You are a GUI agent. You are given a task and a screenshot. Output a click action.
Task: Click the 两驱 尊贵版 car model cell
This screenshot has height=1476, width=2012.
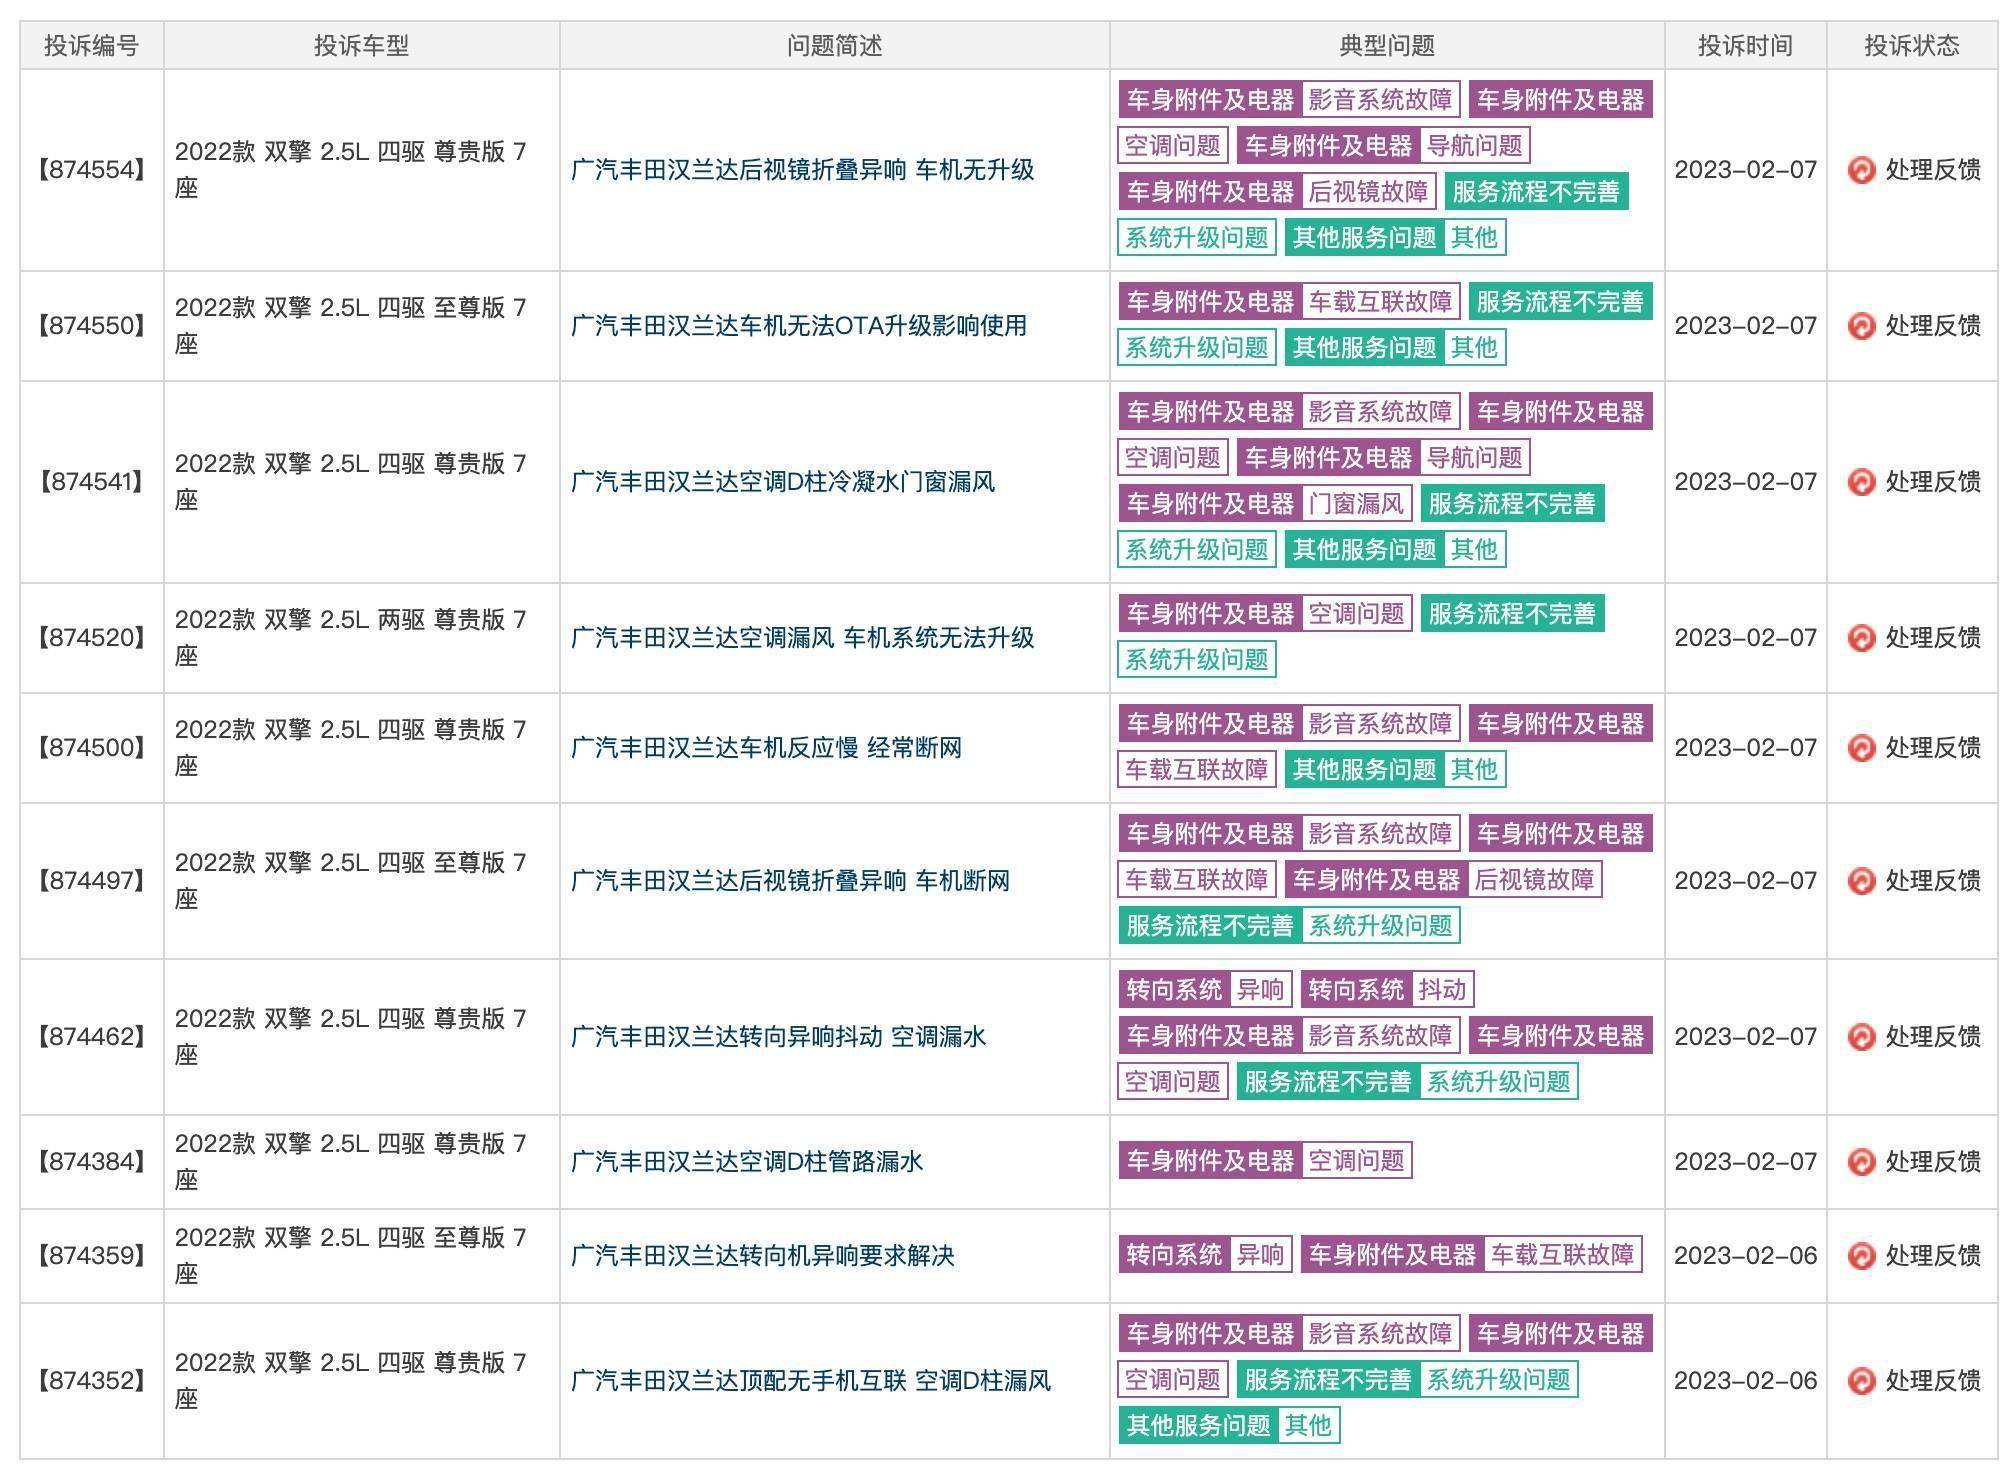click(x=362, y=638)
